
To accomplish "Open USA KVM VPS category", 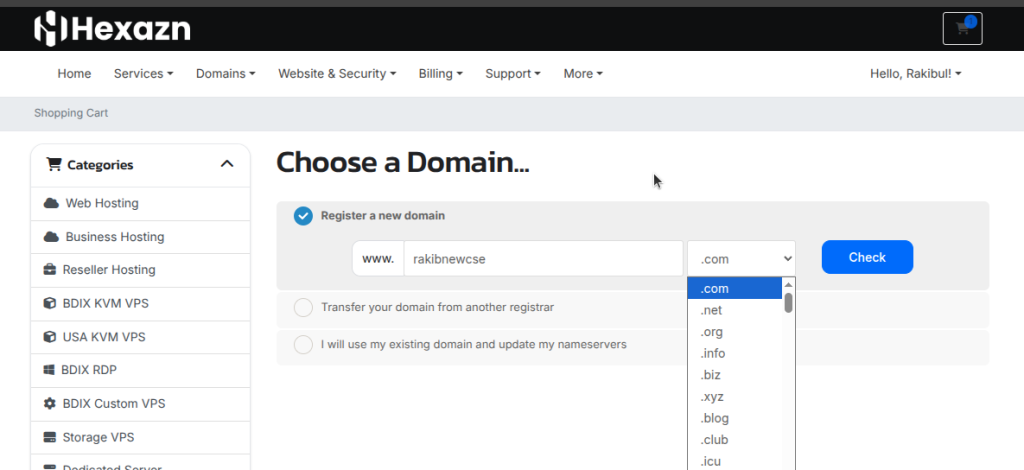I will [140, 337].
